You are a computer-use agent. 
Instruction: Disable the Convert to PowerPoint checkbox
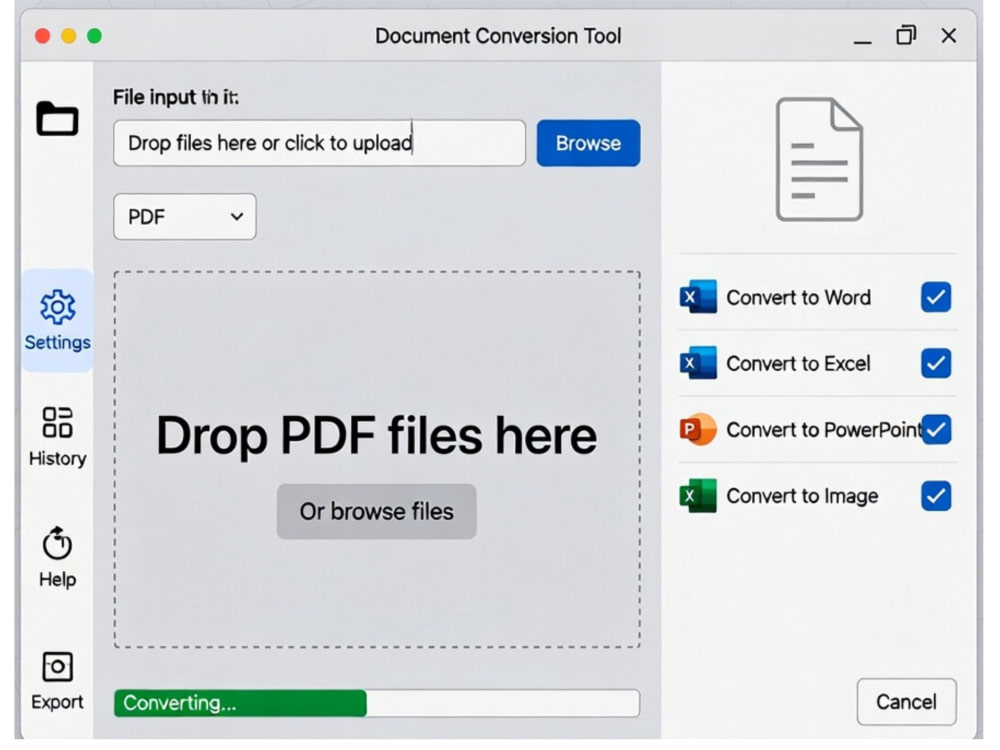click(x=936, y=429)
